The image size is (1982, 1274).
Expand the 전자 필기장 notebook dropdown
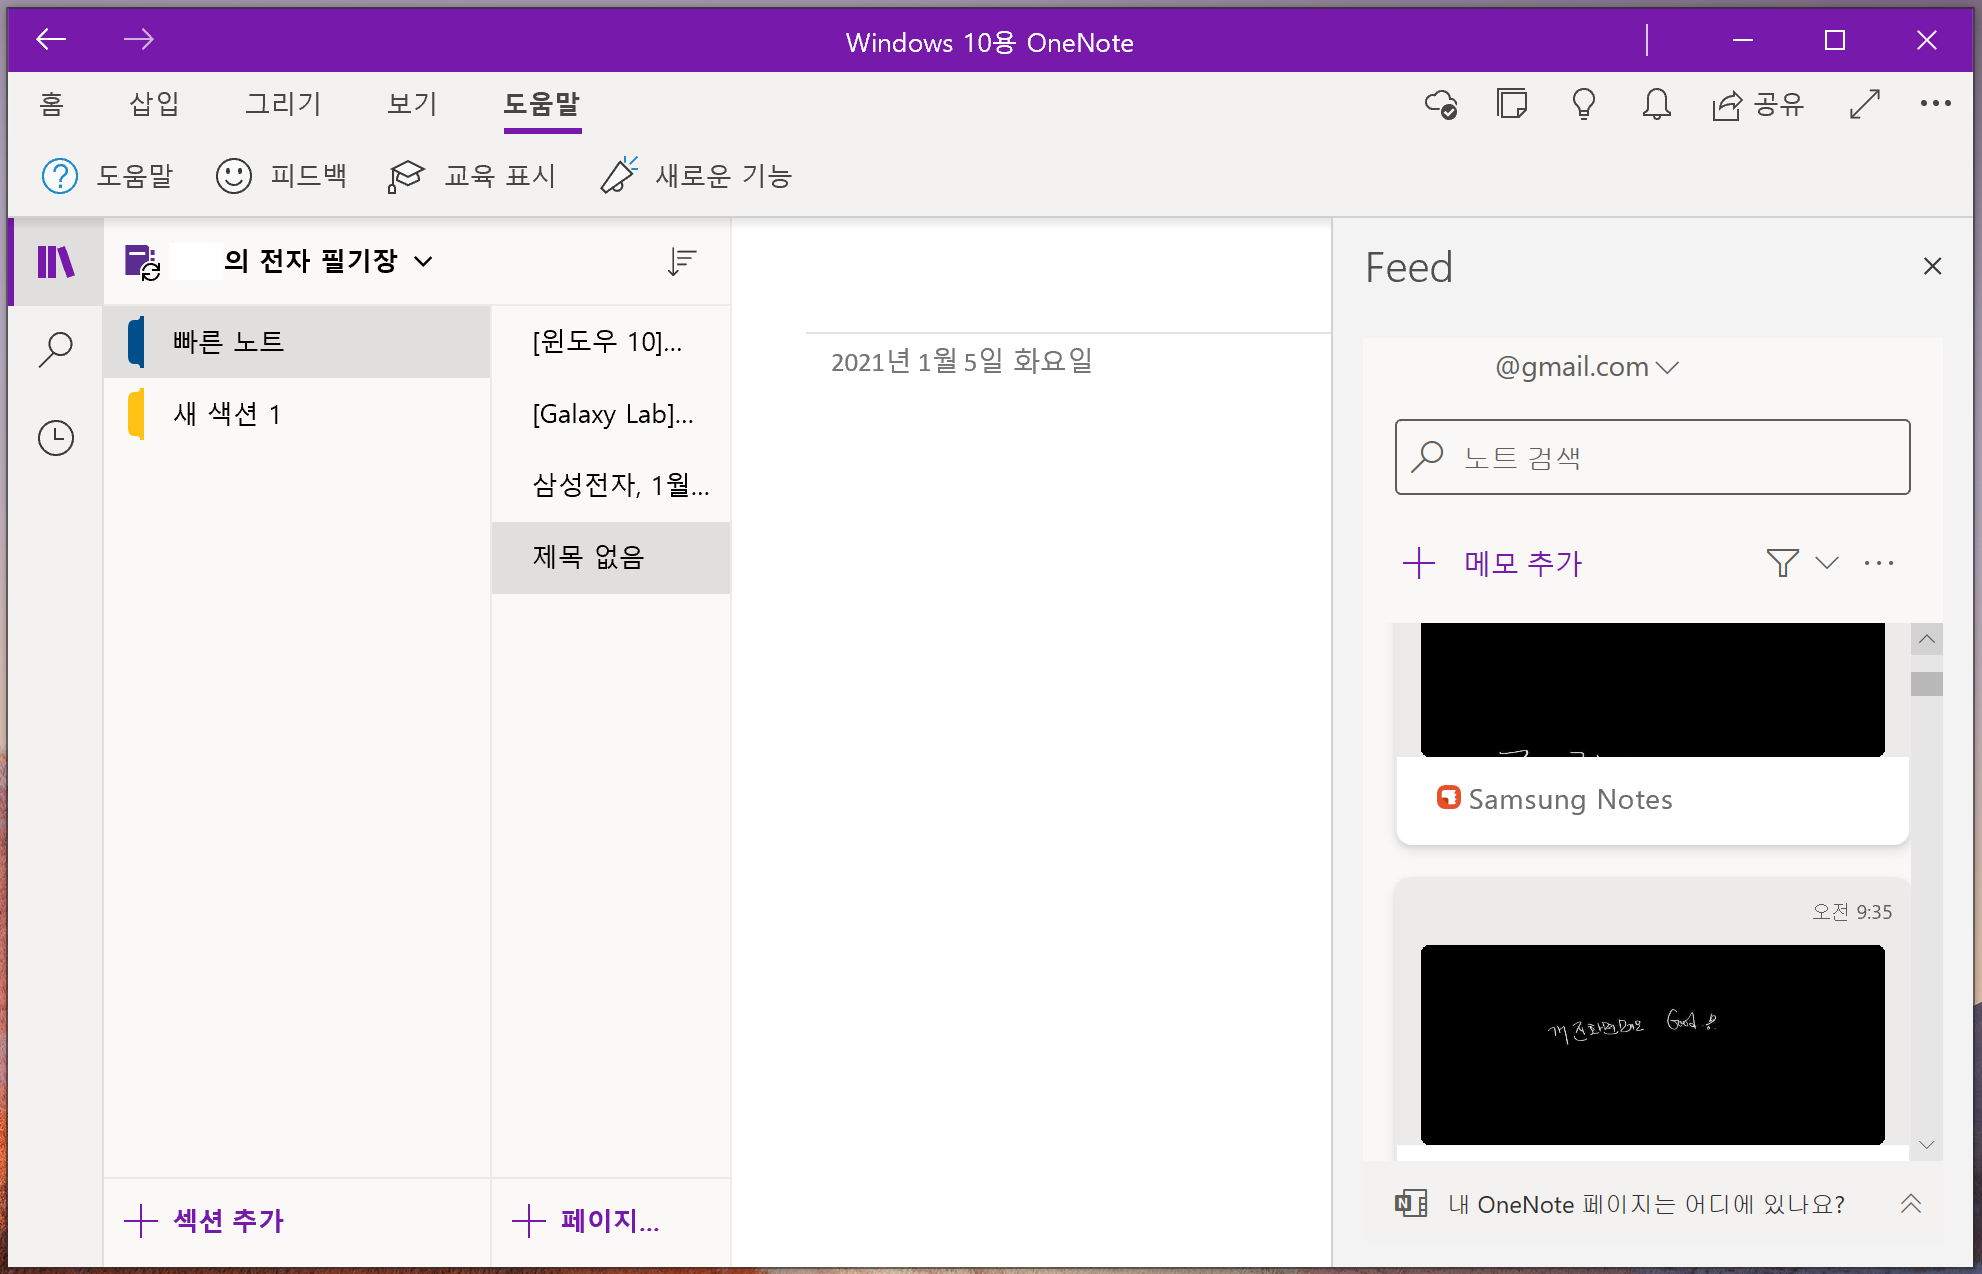(x=424, y=262)
